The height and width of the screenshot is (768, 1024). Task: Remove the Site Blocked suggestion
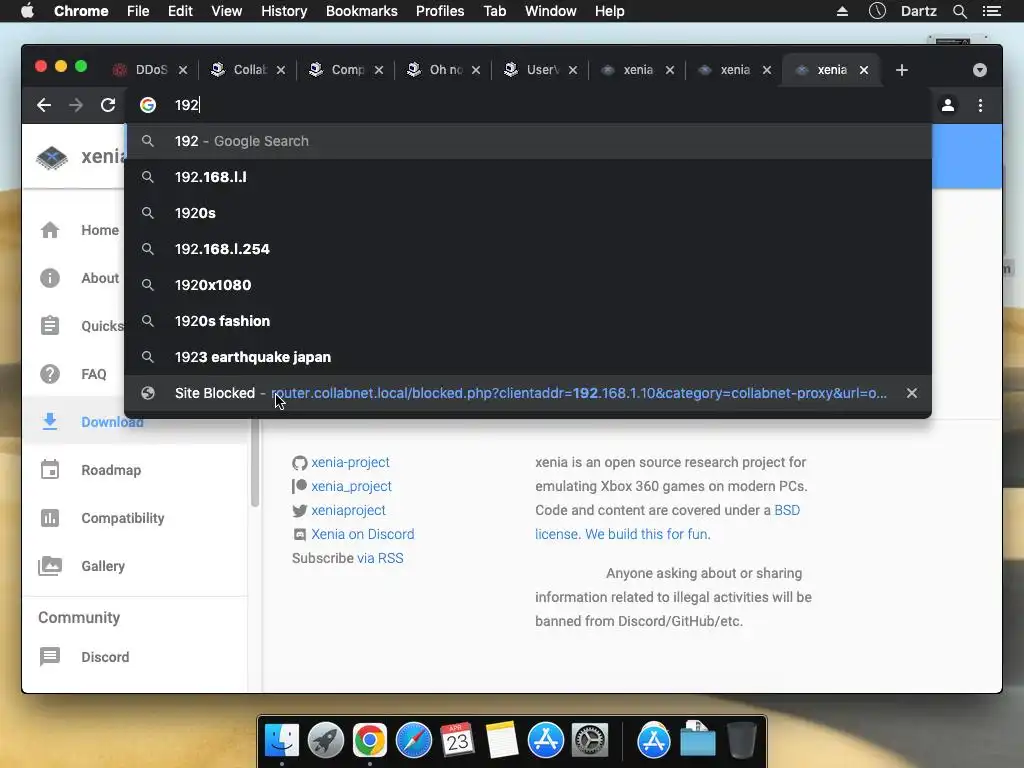[912, 393]
